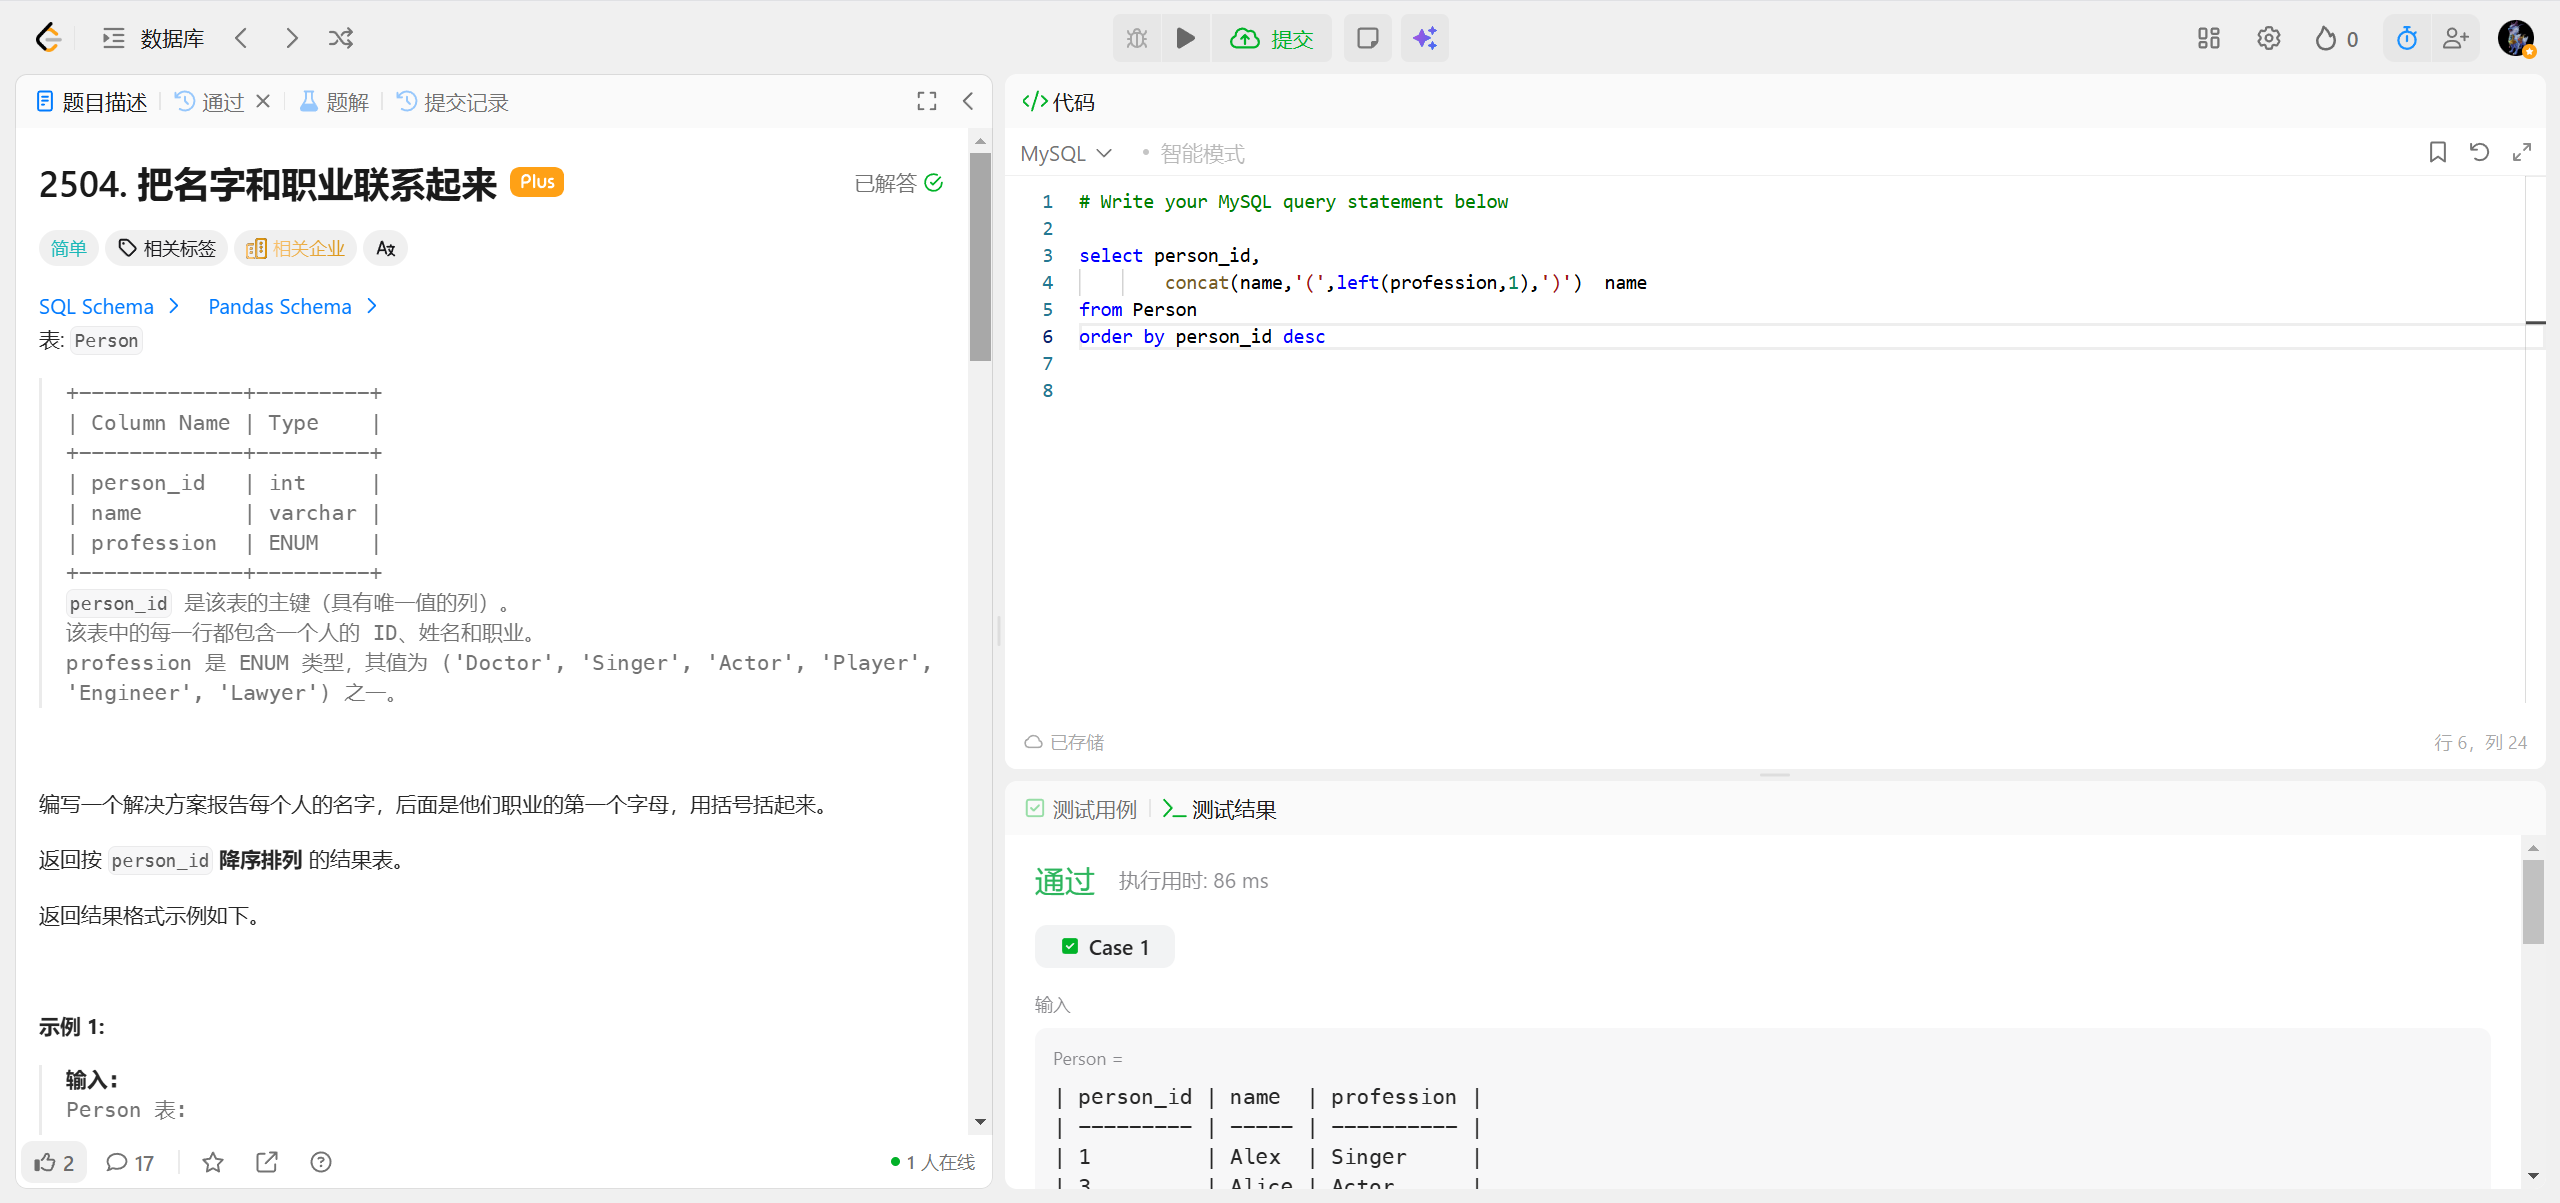The width and height of the screenshot is (2560, 1203).
Task: Click the 相关企业 companies tag
Action: 296,248
